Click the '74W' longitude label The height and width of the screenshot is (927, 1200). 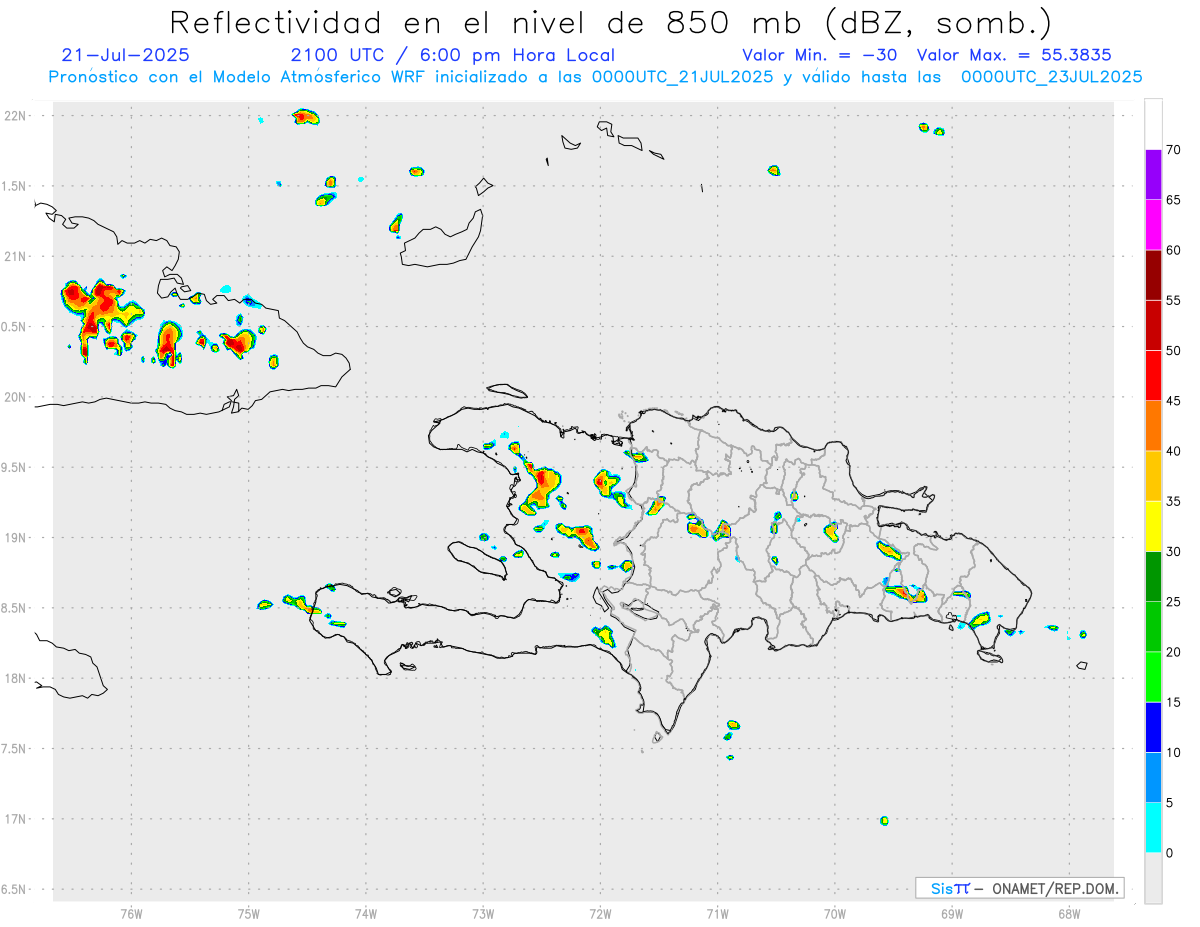[366, 913]
